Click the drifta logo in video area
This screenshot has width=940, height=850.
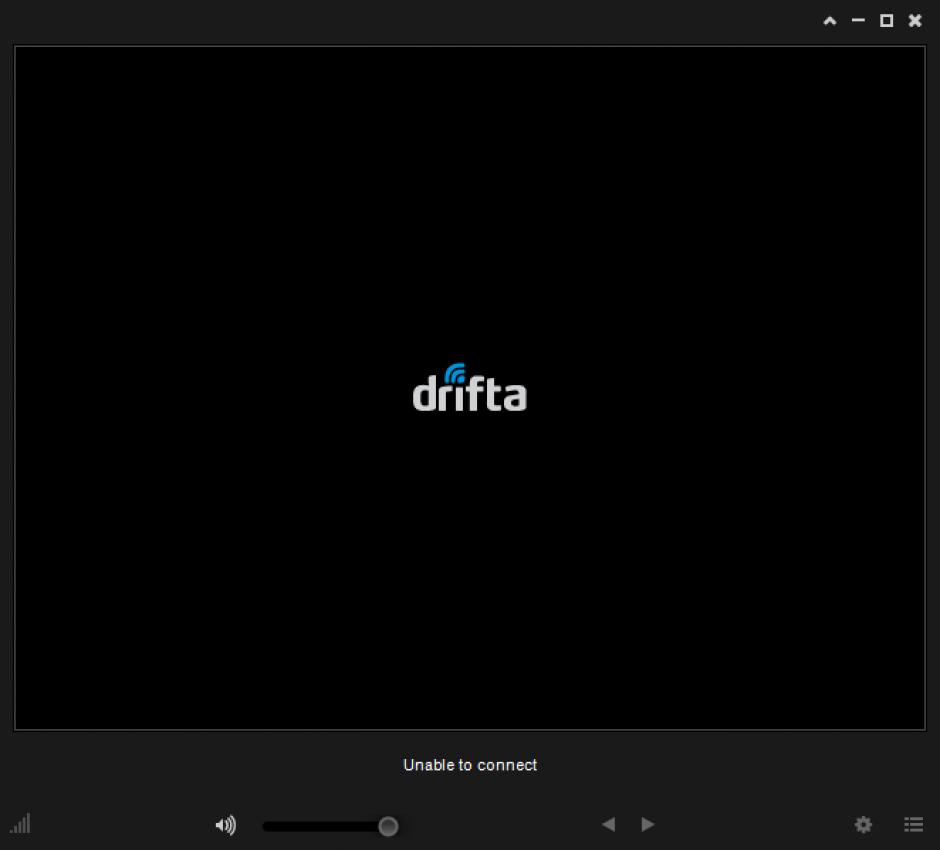tap(469, 388)
